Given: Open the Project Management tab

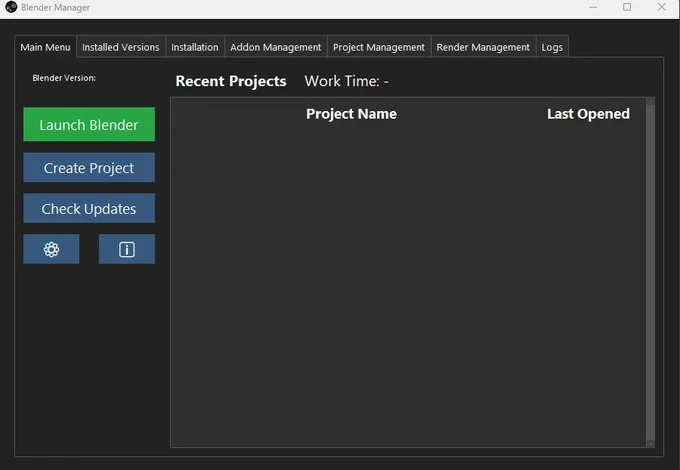Looking at the screenshot, I should click(379, 47).
